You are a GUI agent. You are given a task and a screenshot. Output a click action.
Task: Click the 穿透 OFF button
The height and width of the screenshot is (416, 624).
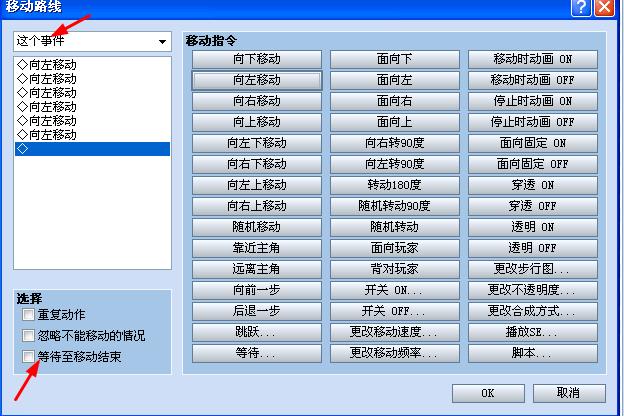[533, 206]
